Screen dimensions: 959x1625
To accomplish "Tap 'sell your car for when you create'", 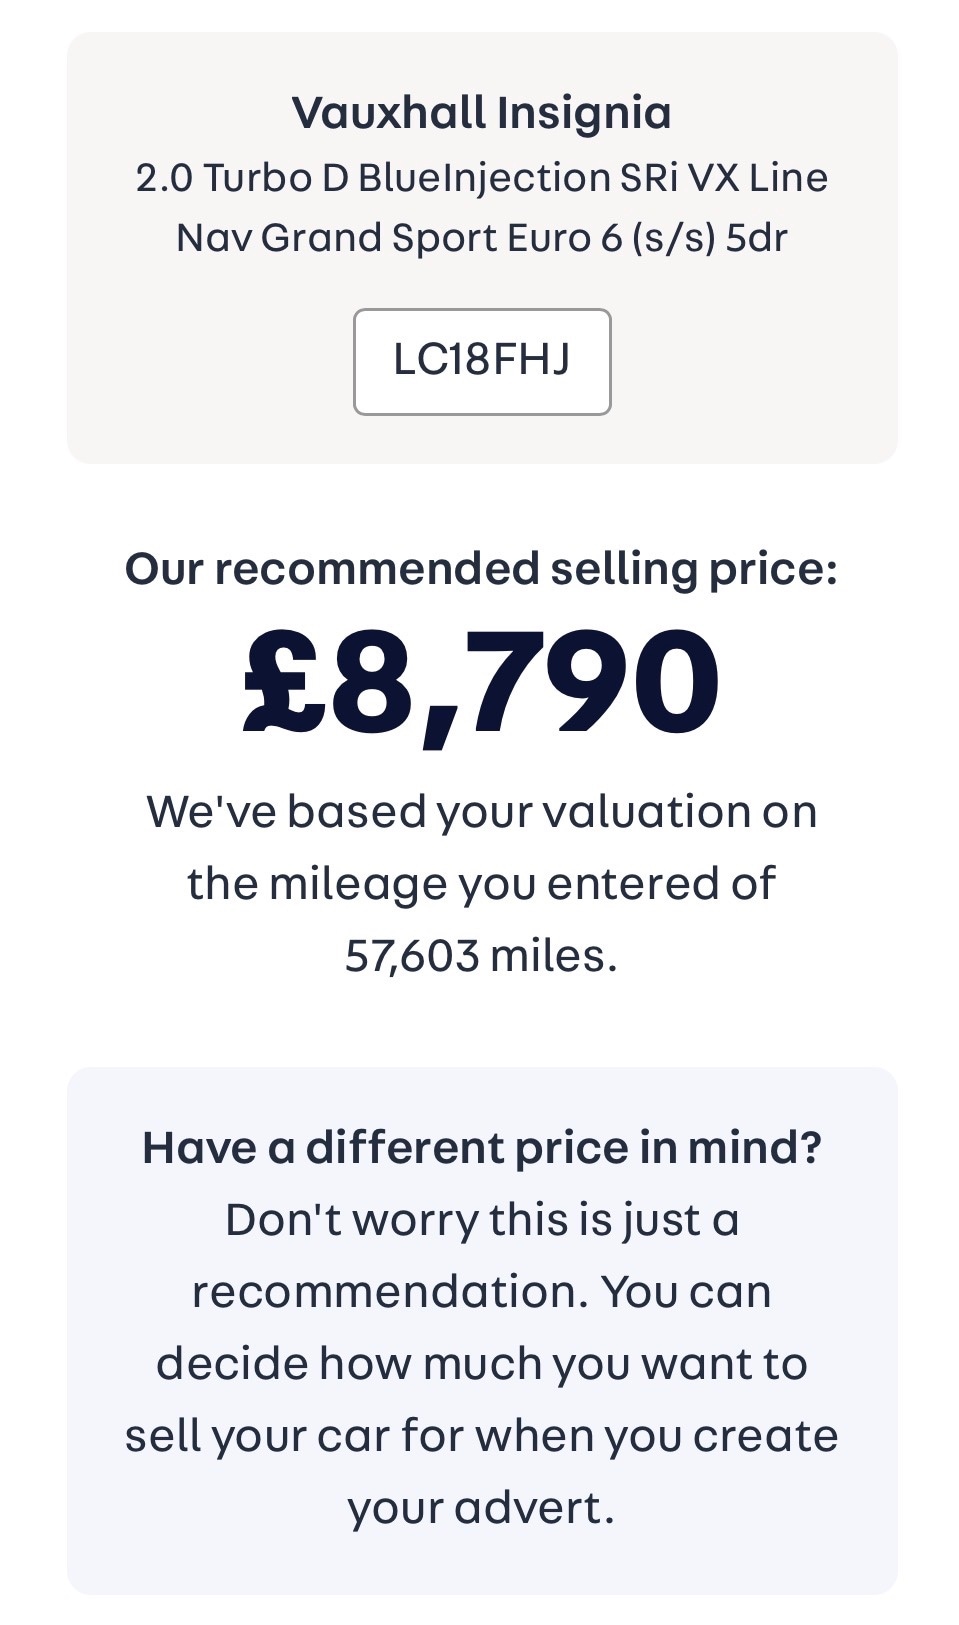I will point(481,1435).
